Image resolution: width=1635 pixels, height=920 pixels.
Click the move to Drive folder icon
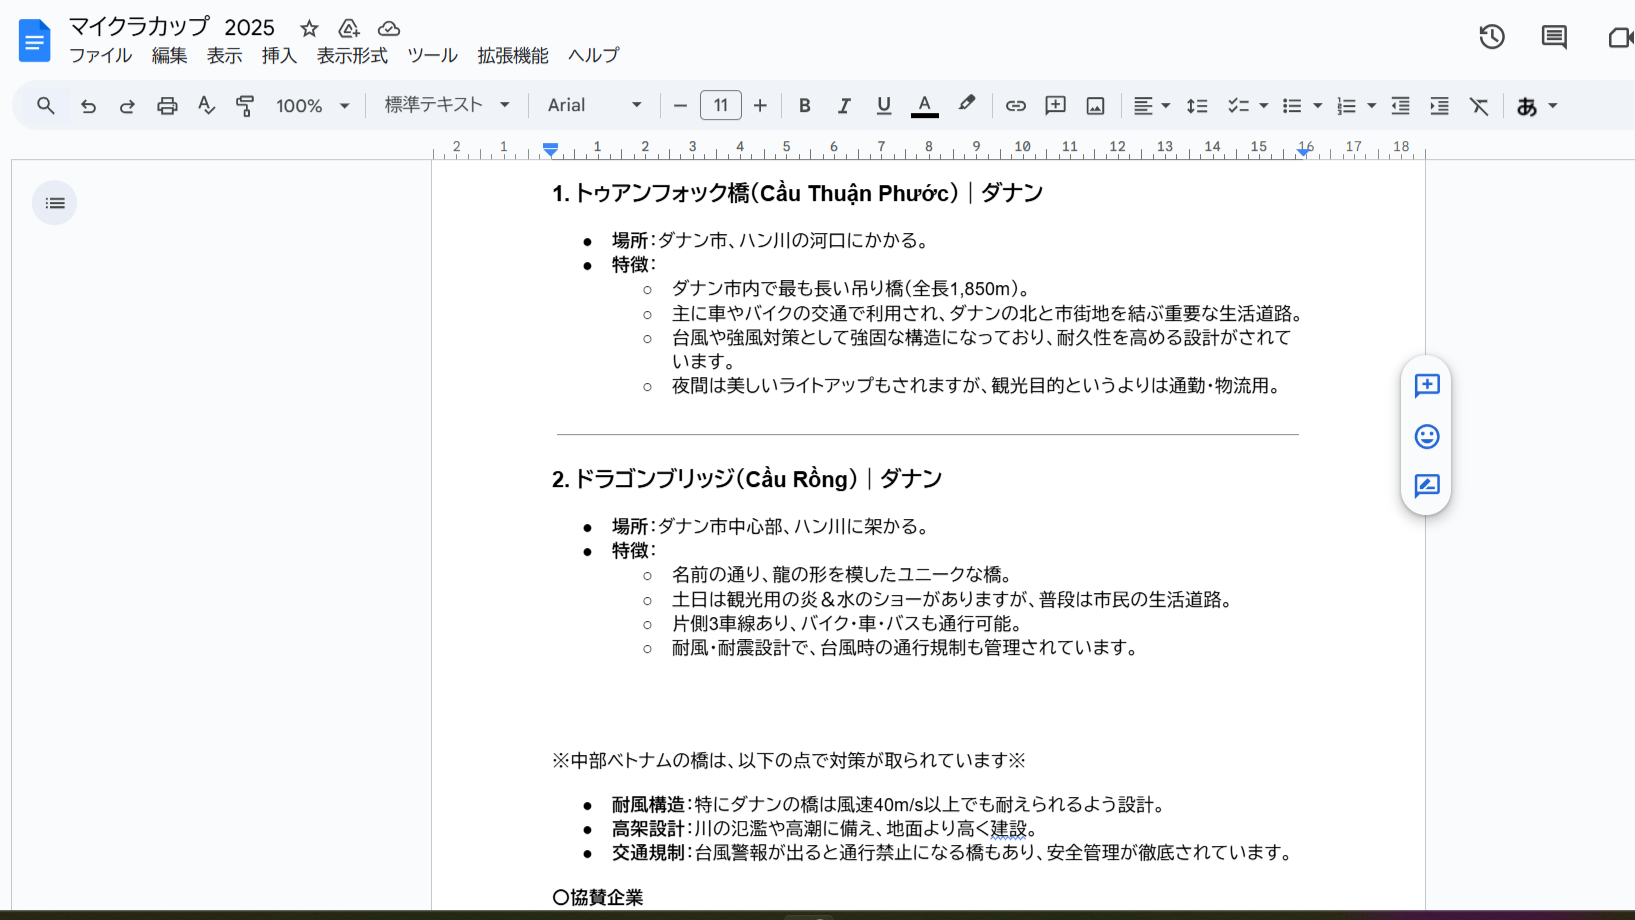point(349,28)
